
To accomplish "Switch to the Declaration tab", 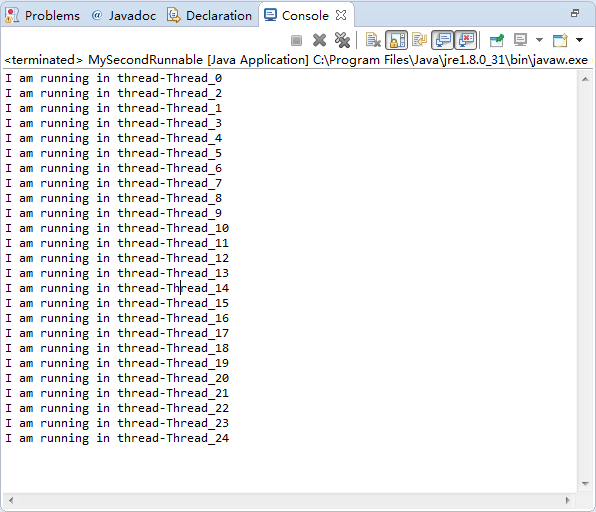I will point(219,16).
